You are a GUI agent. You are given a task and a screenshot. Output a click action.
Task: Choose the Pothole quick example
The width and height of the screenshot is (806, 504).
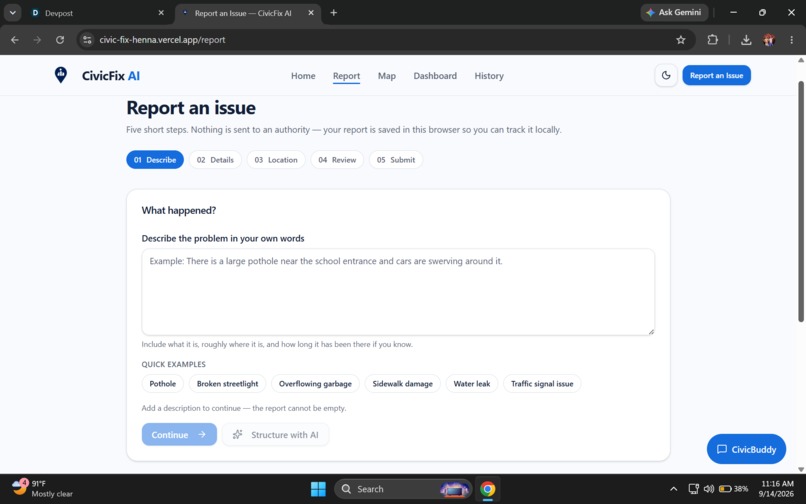pyautogui.click(x=162, y=384)
